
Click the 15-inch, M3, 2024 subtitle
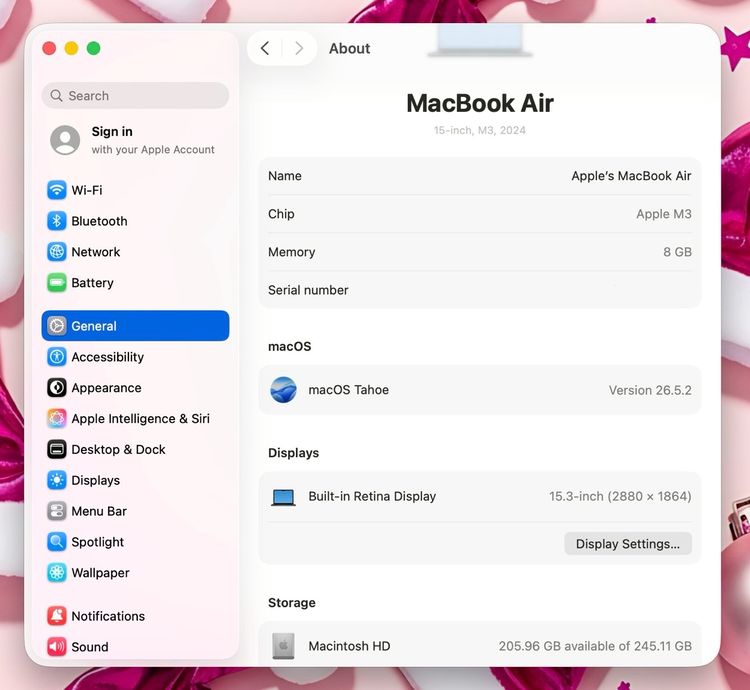pos(480,130)
